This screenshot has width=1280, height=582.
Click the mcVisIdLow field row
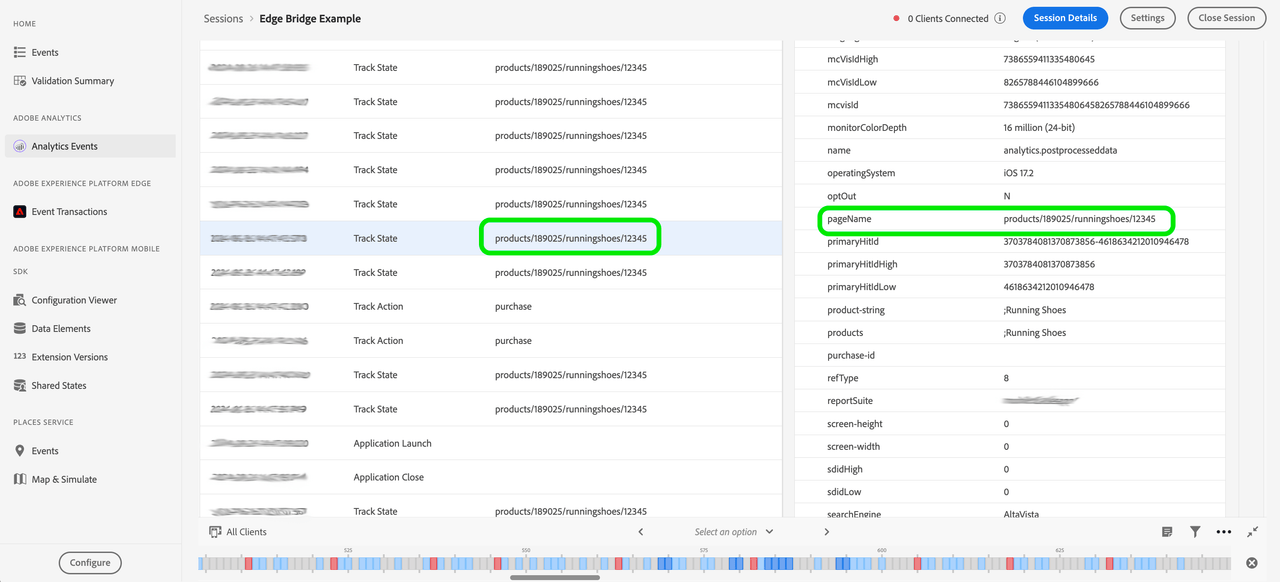point(1010,82)
